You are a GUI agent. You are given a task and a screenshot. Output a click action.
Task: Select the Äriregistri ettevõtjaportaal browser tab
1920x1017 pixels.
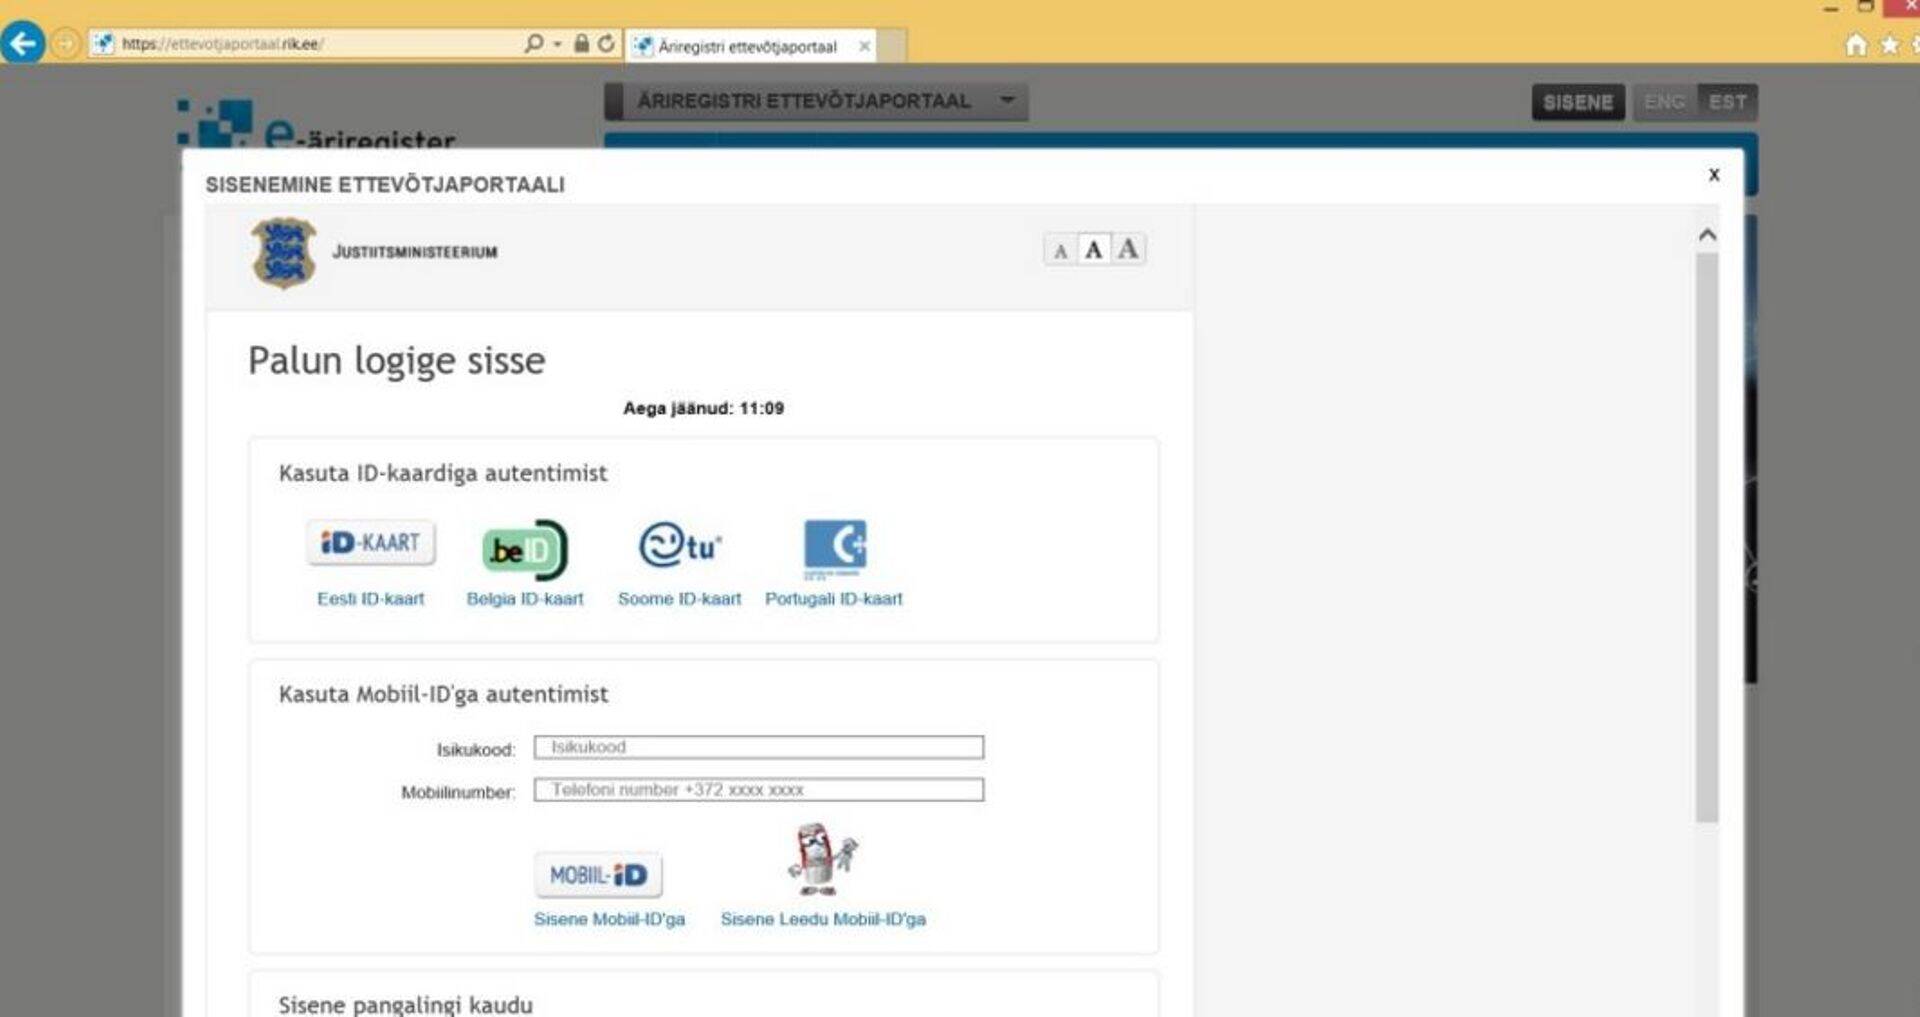pyautogui.click(x=747, y=46)
